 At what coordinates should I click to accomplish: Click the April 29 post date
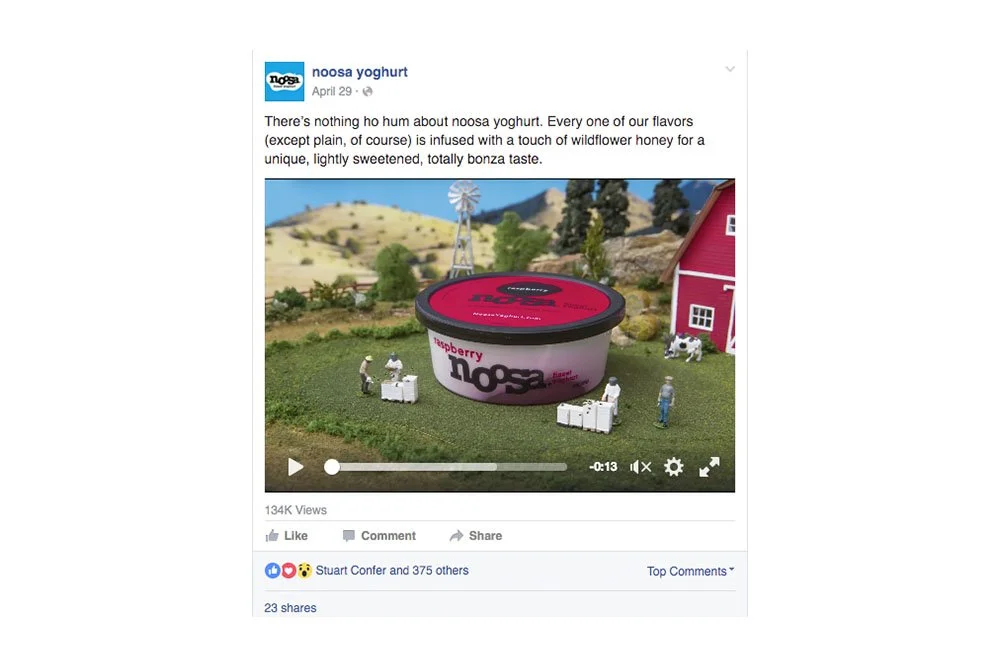[332, 91]
